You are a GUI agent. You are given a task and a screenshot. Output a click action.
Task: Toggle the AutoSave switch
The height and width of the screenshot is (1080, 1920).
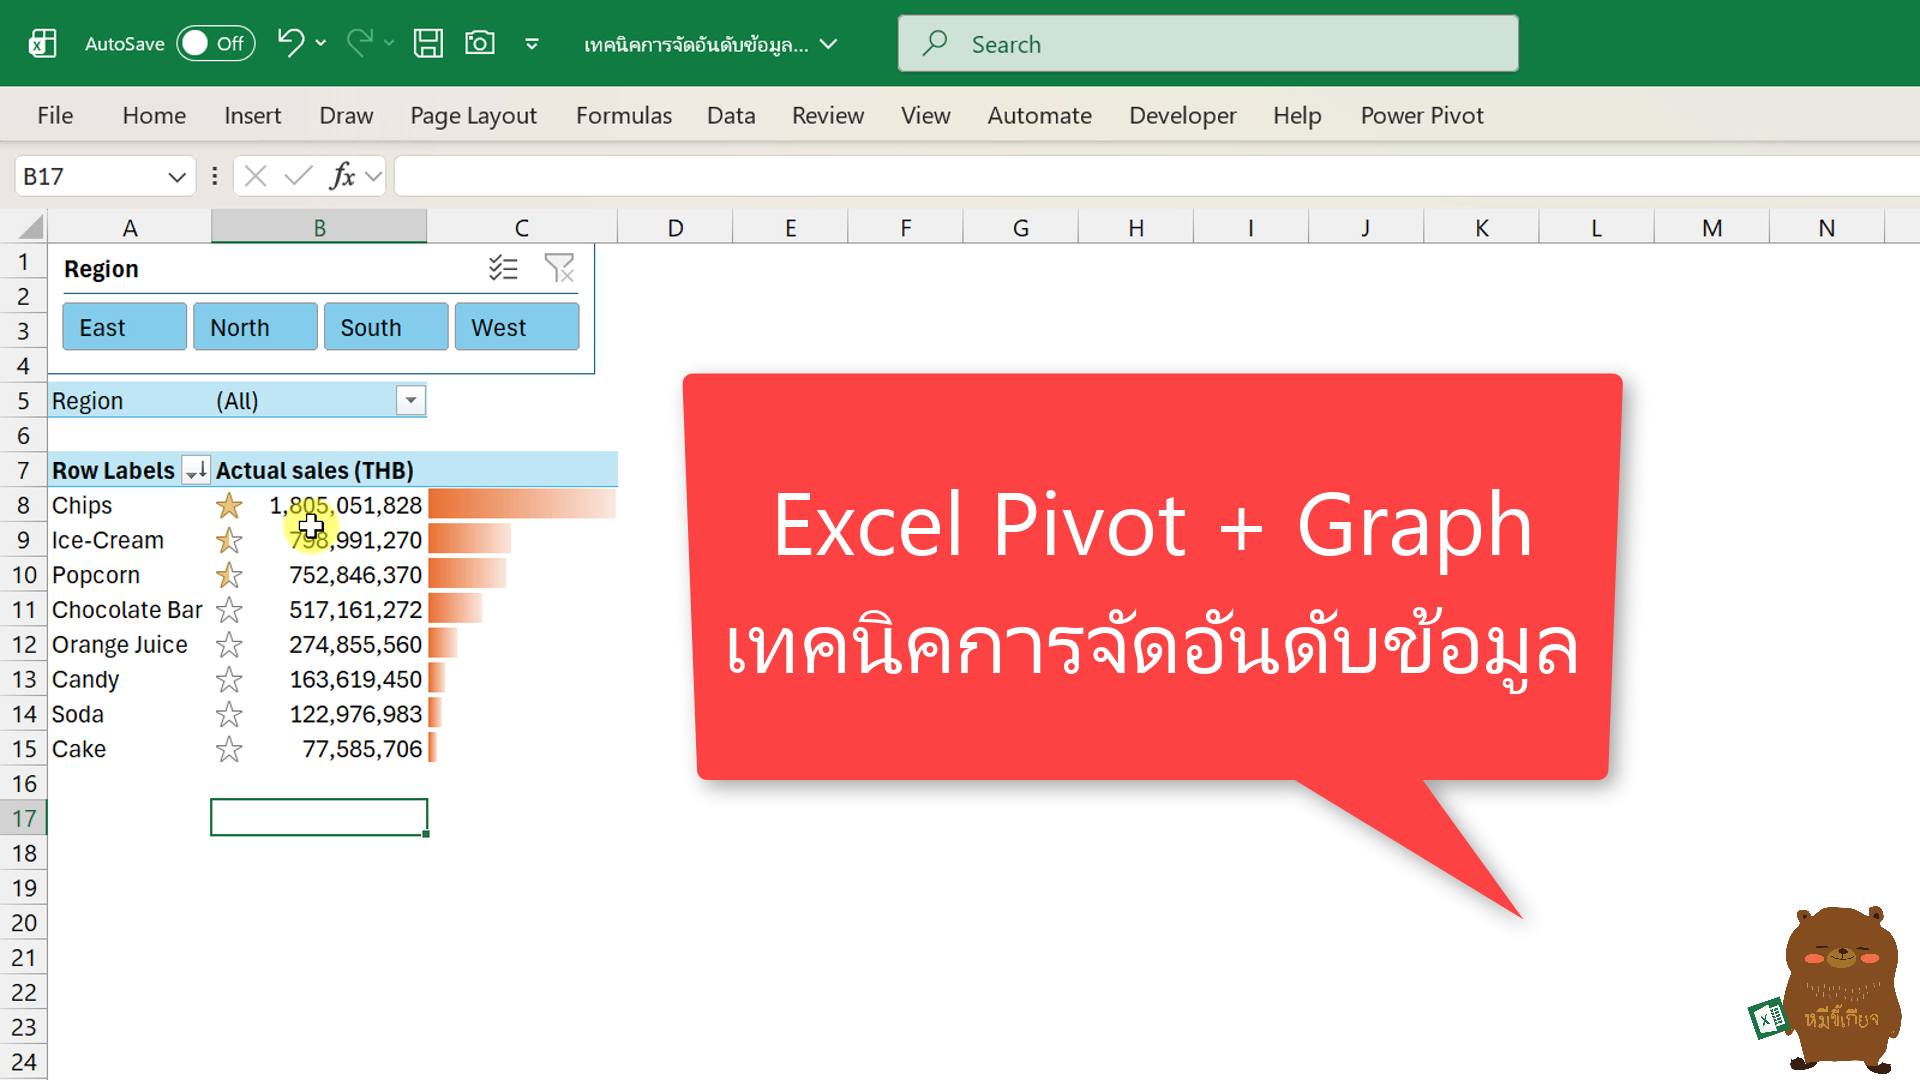216,43
